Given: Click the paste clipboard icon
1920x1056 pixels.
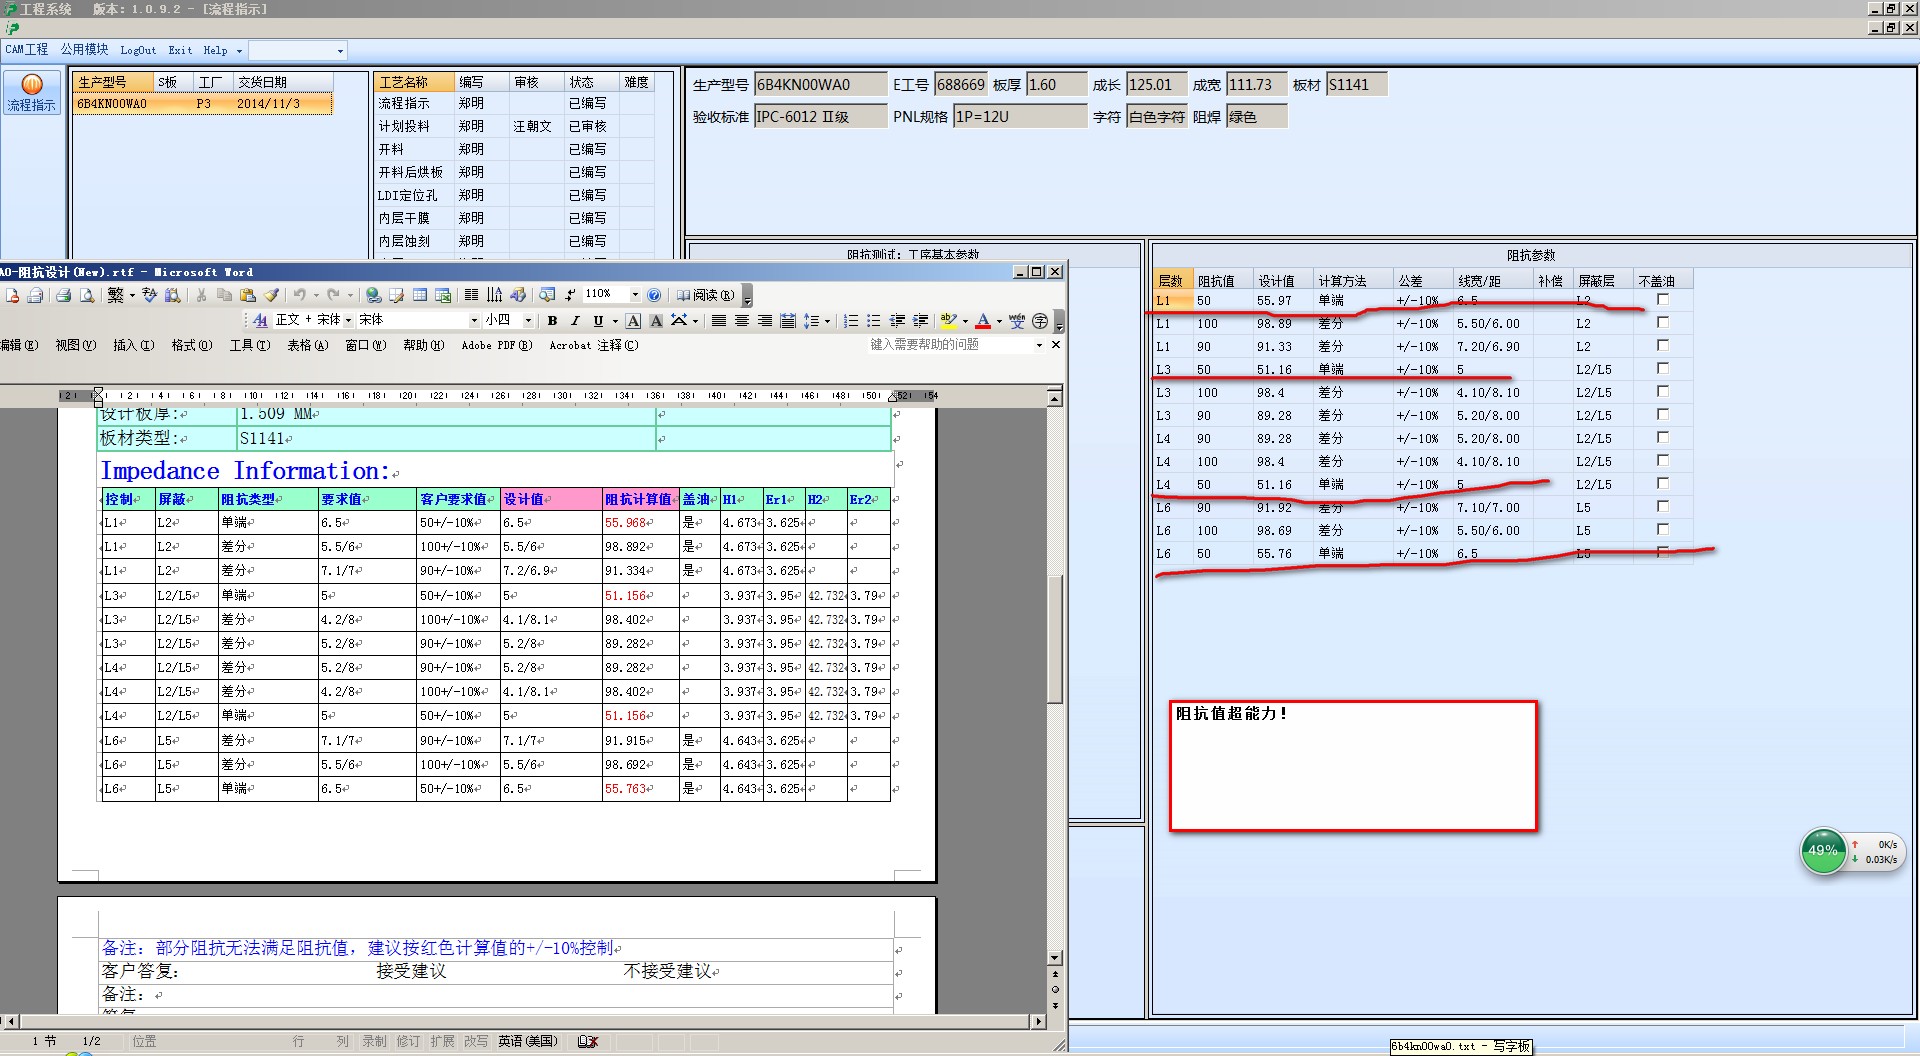Looking at the screenshot, I should tap(248, 295).
